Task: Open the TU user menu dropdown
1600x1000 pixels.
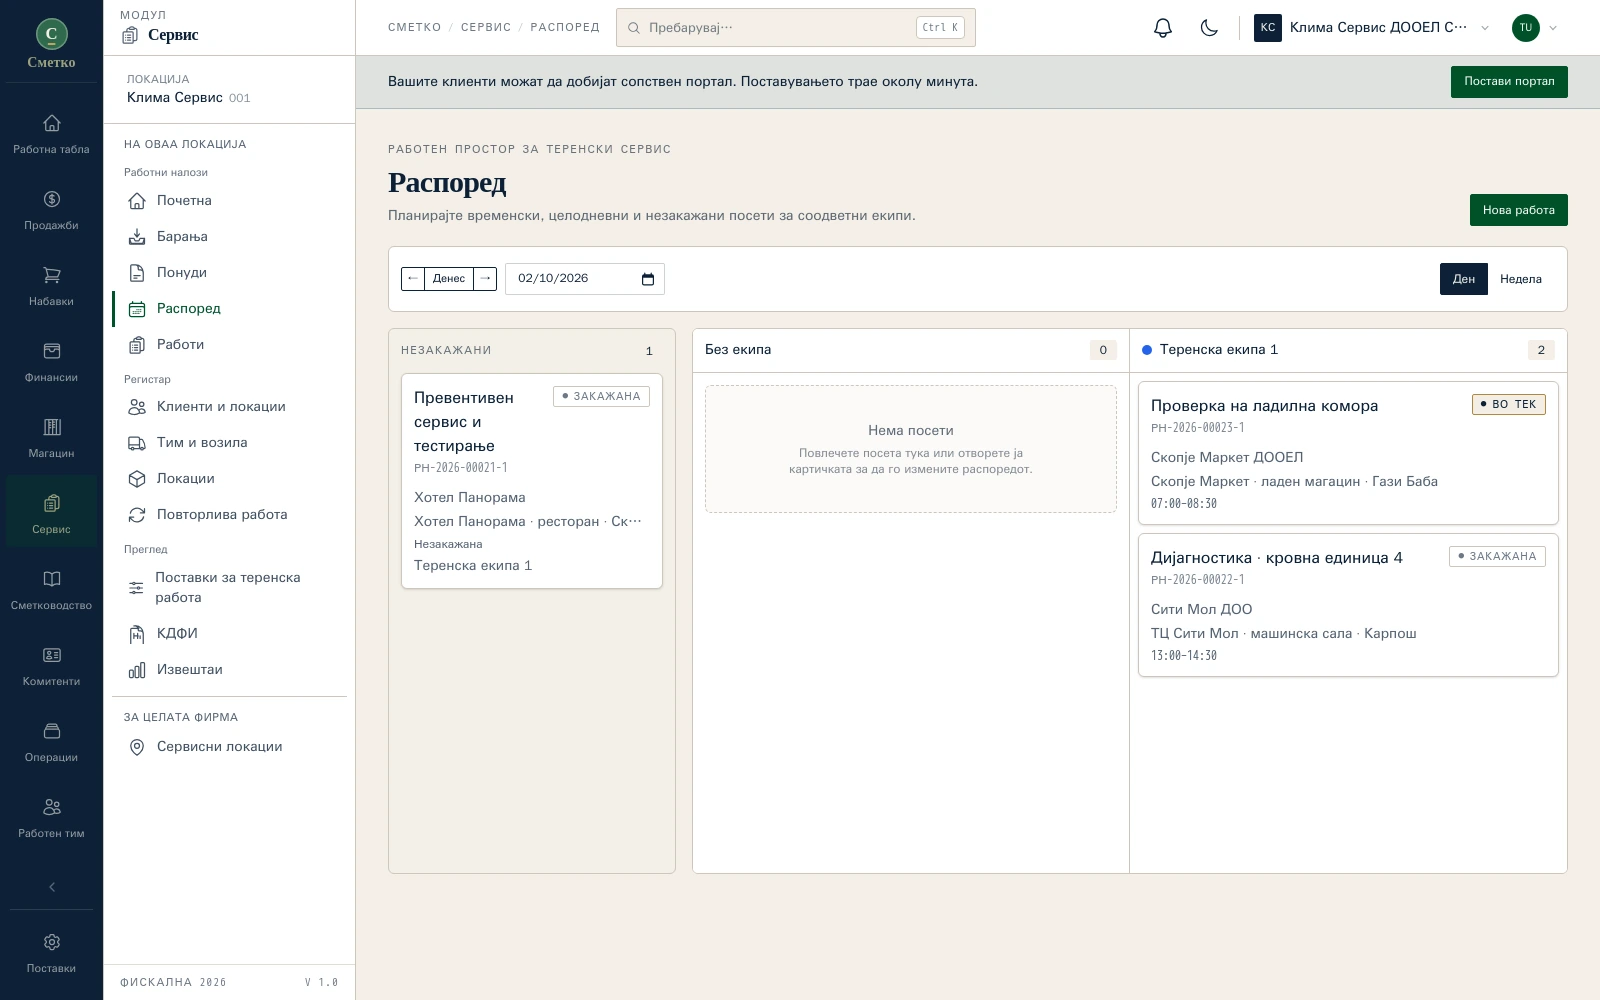Action: [1535, 28]
